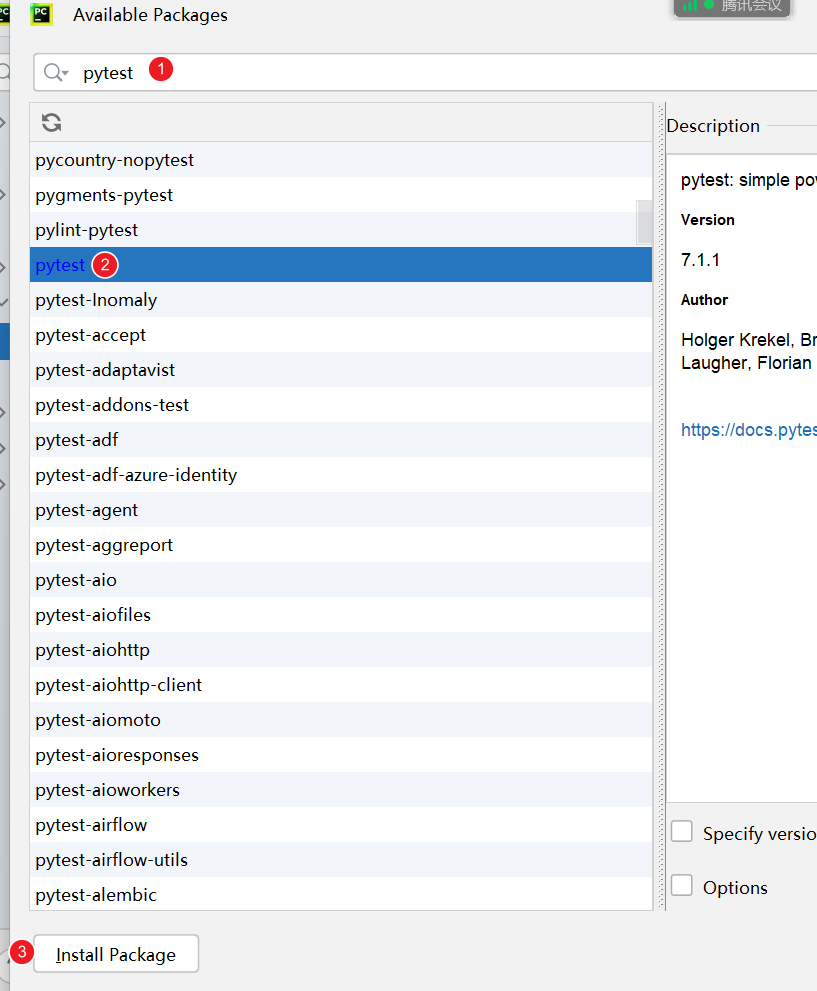Click the Install Package button

point(116,954)
